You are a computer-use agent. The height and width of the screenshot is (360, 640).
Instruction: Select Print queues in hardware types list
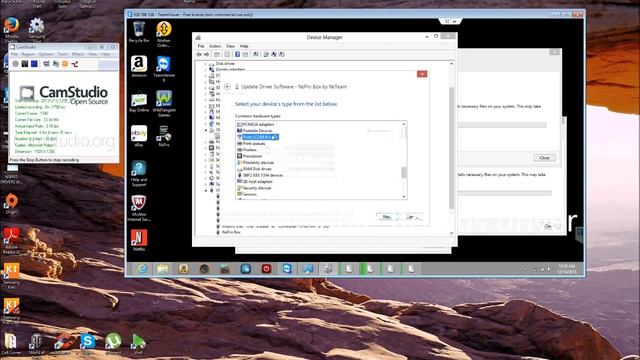click(x=251, y=144)
